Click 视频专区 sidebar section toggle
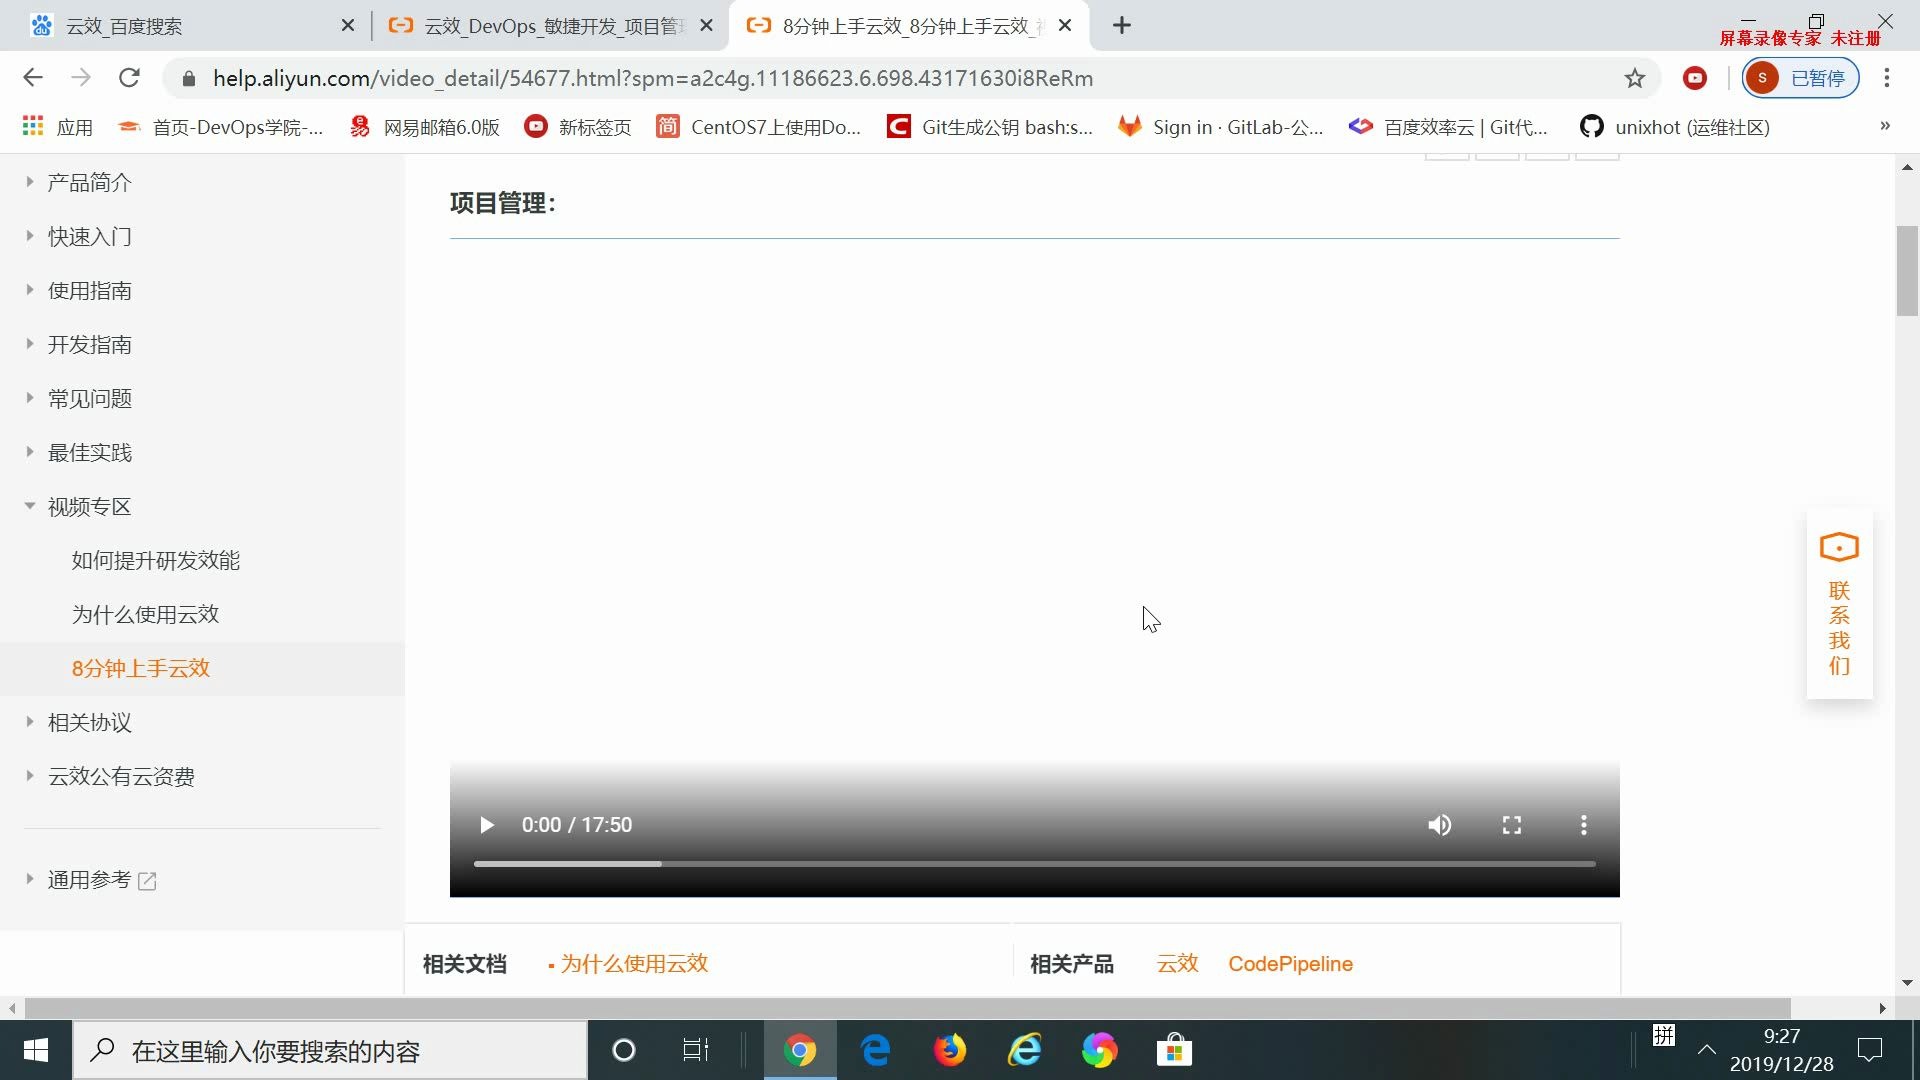This screenshot has width=1920, height=1080. (x=29, y=505)
